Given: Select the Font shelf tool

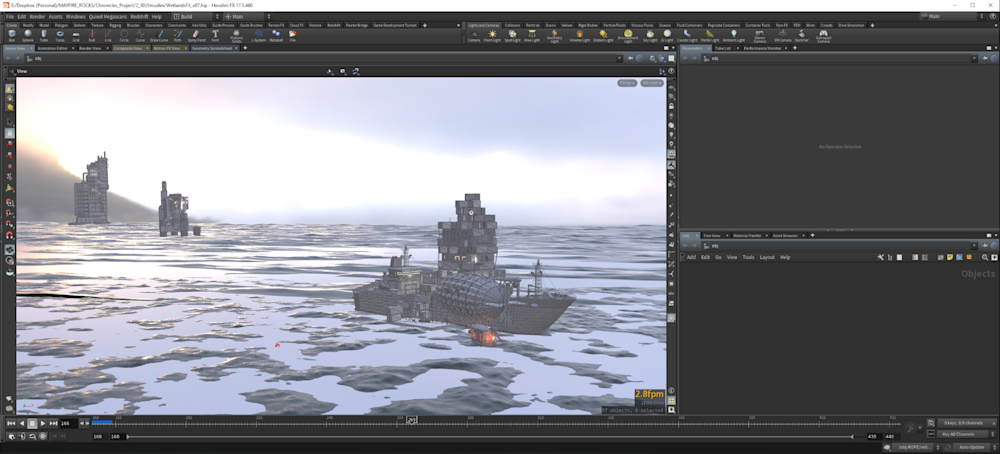Looking at the screenshot, I should coord(215,35).
